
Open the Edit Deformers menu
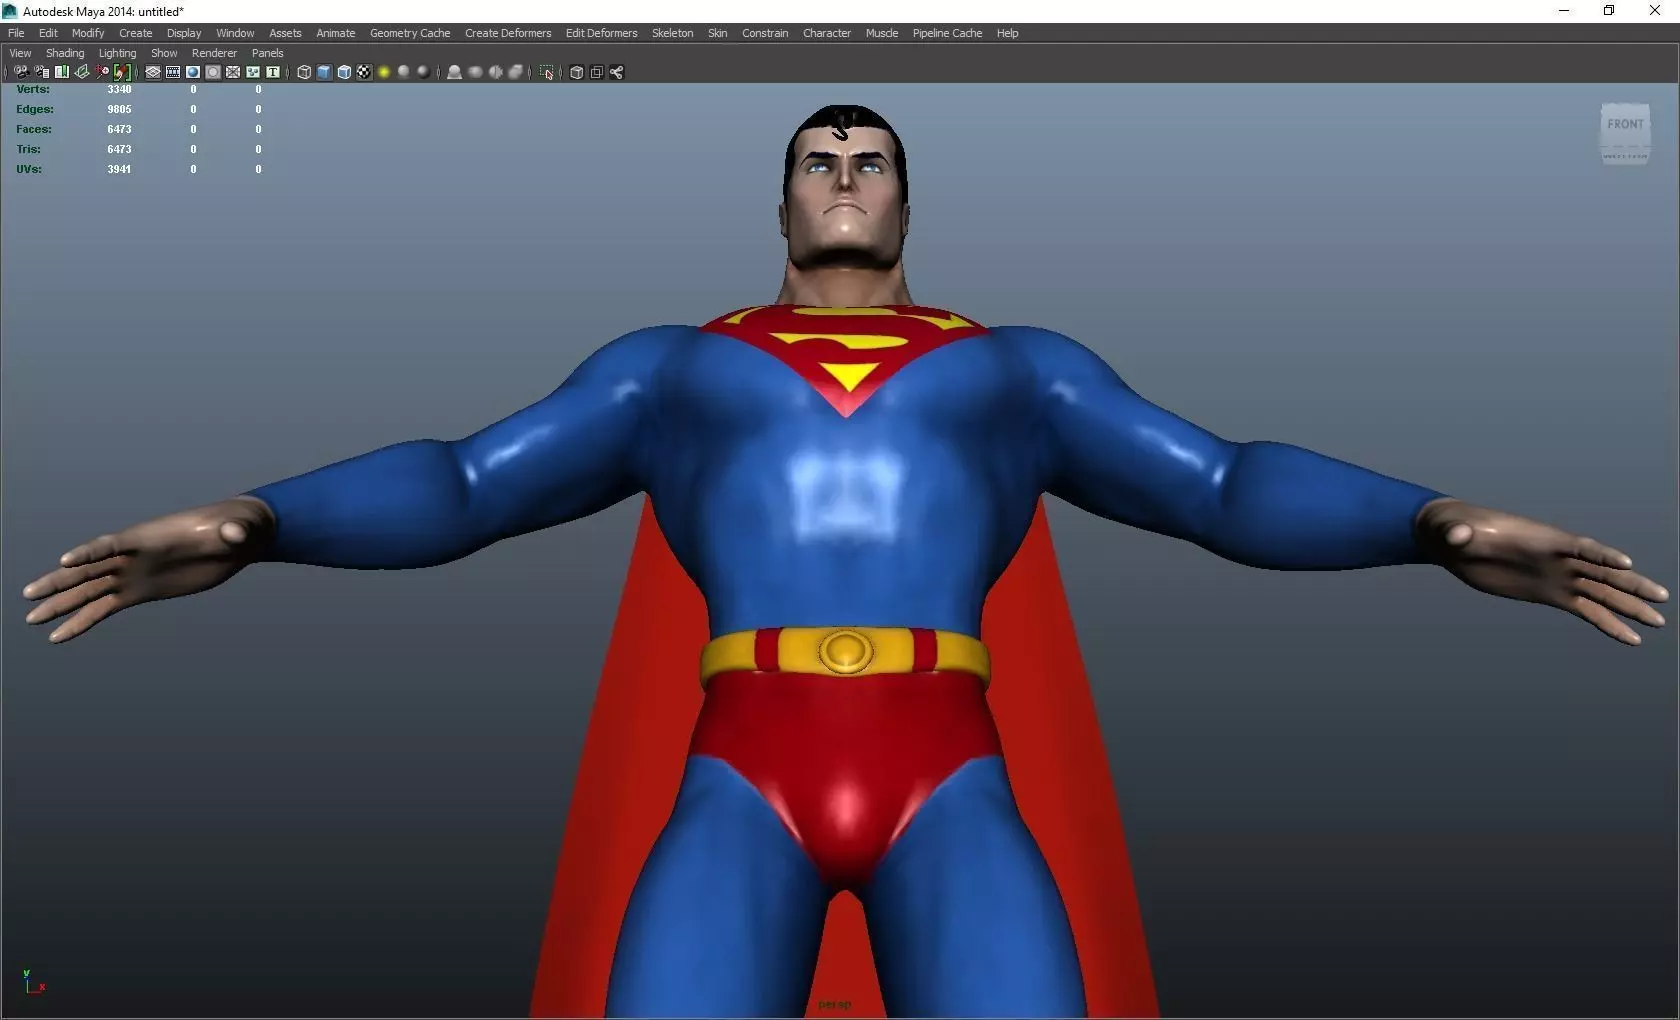pyautogui.click(x=601, y=33)
